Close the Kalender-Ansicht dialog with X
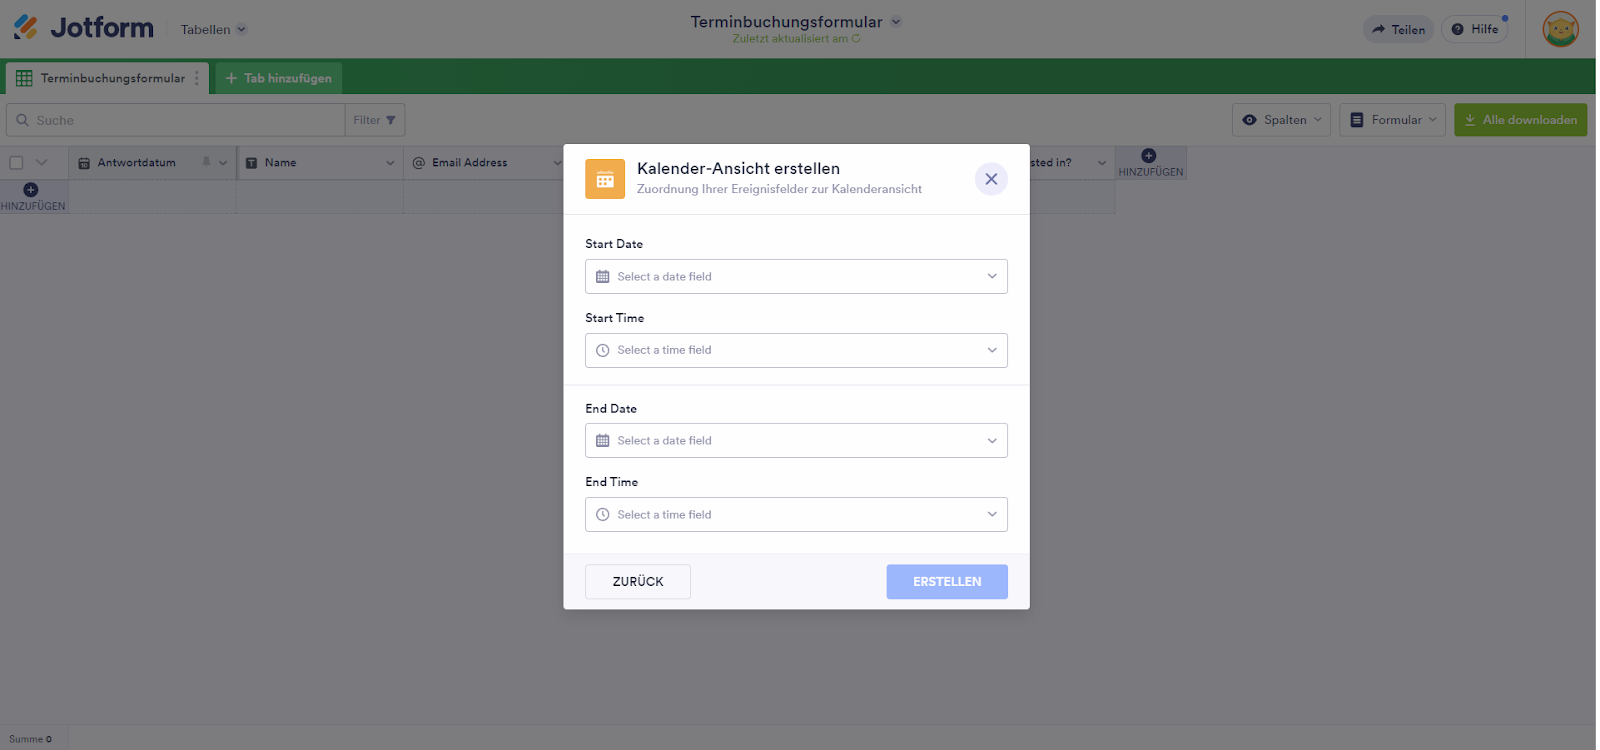1600x750 pixels. (991, 179)
